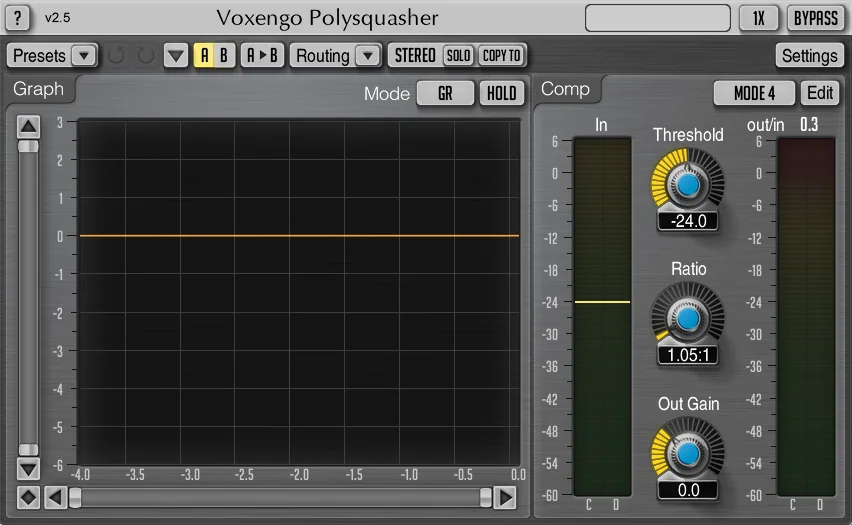Click the horizontal scrollbar right handle
The height and width of the screenshot is (525, 852).
[x=486, y=497]
